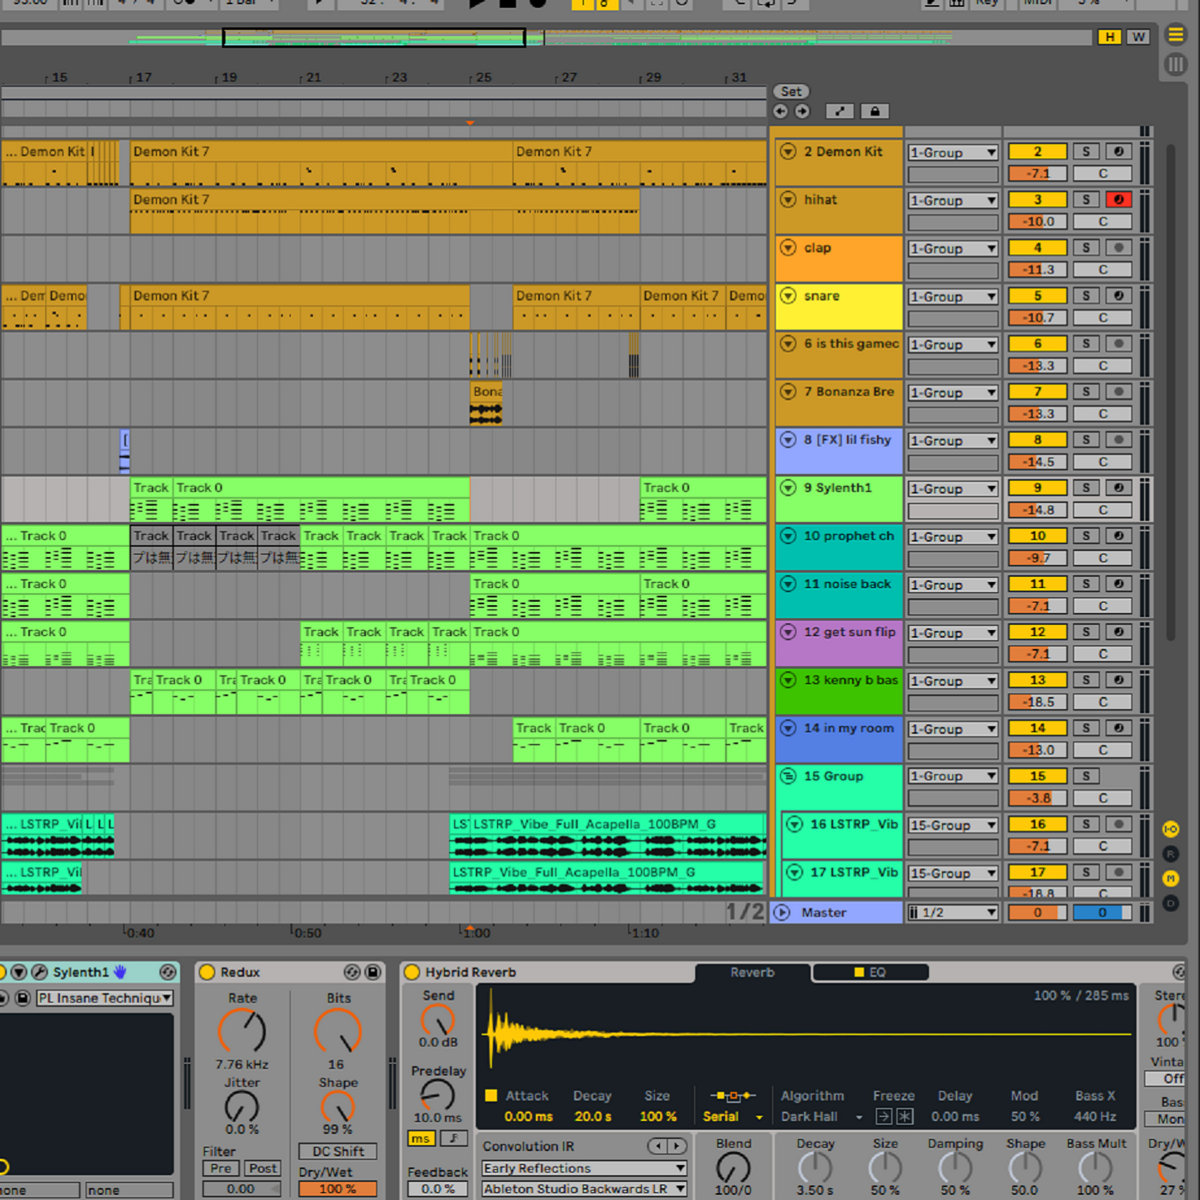Click the Freeze button in Hybrid Reverb
1200x1200 pixels.
tap(904, 1117)
